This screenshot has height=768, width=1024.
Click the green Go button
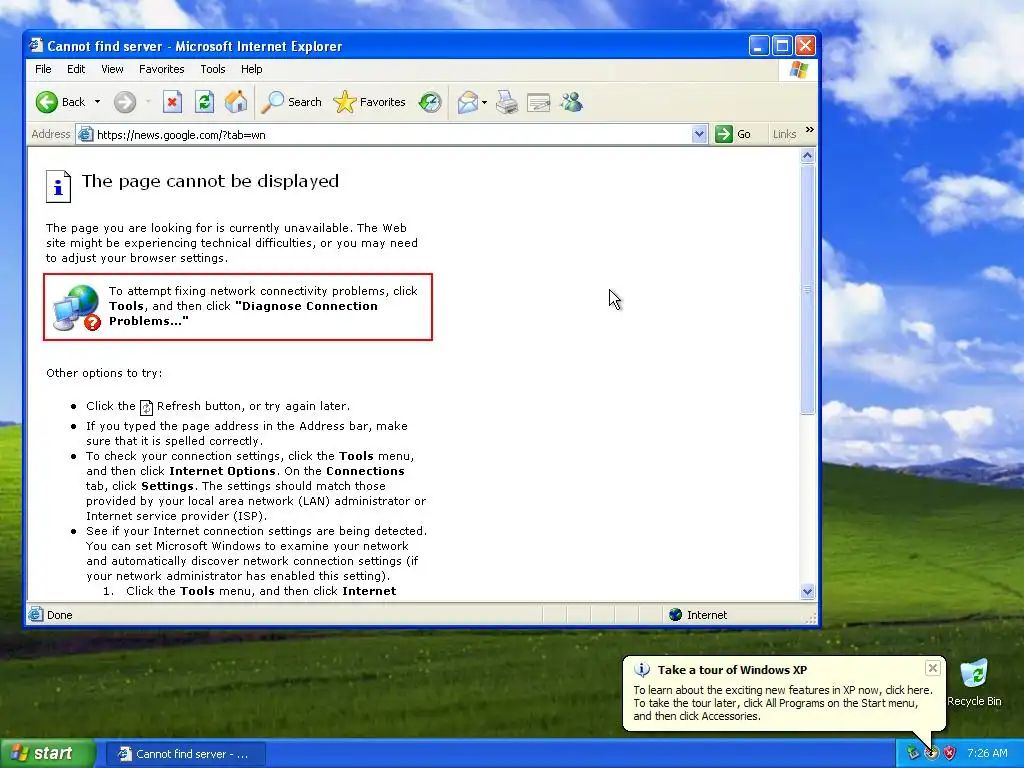pyautogui.click(x=733, y=135)
